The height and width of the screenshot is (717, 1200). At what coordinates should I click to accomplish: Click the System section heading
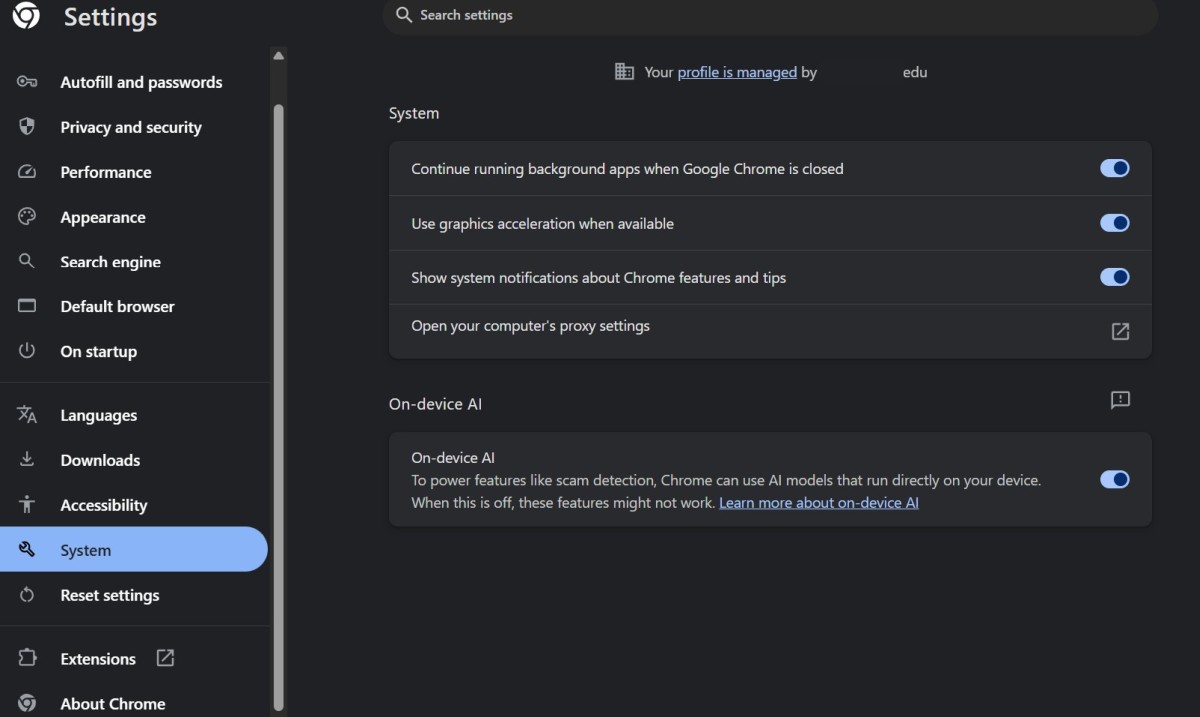point(414,113)
